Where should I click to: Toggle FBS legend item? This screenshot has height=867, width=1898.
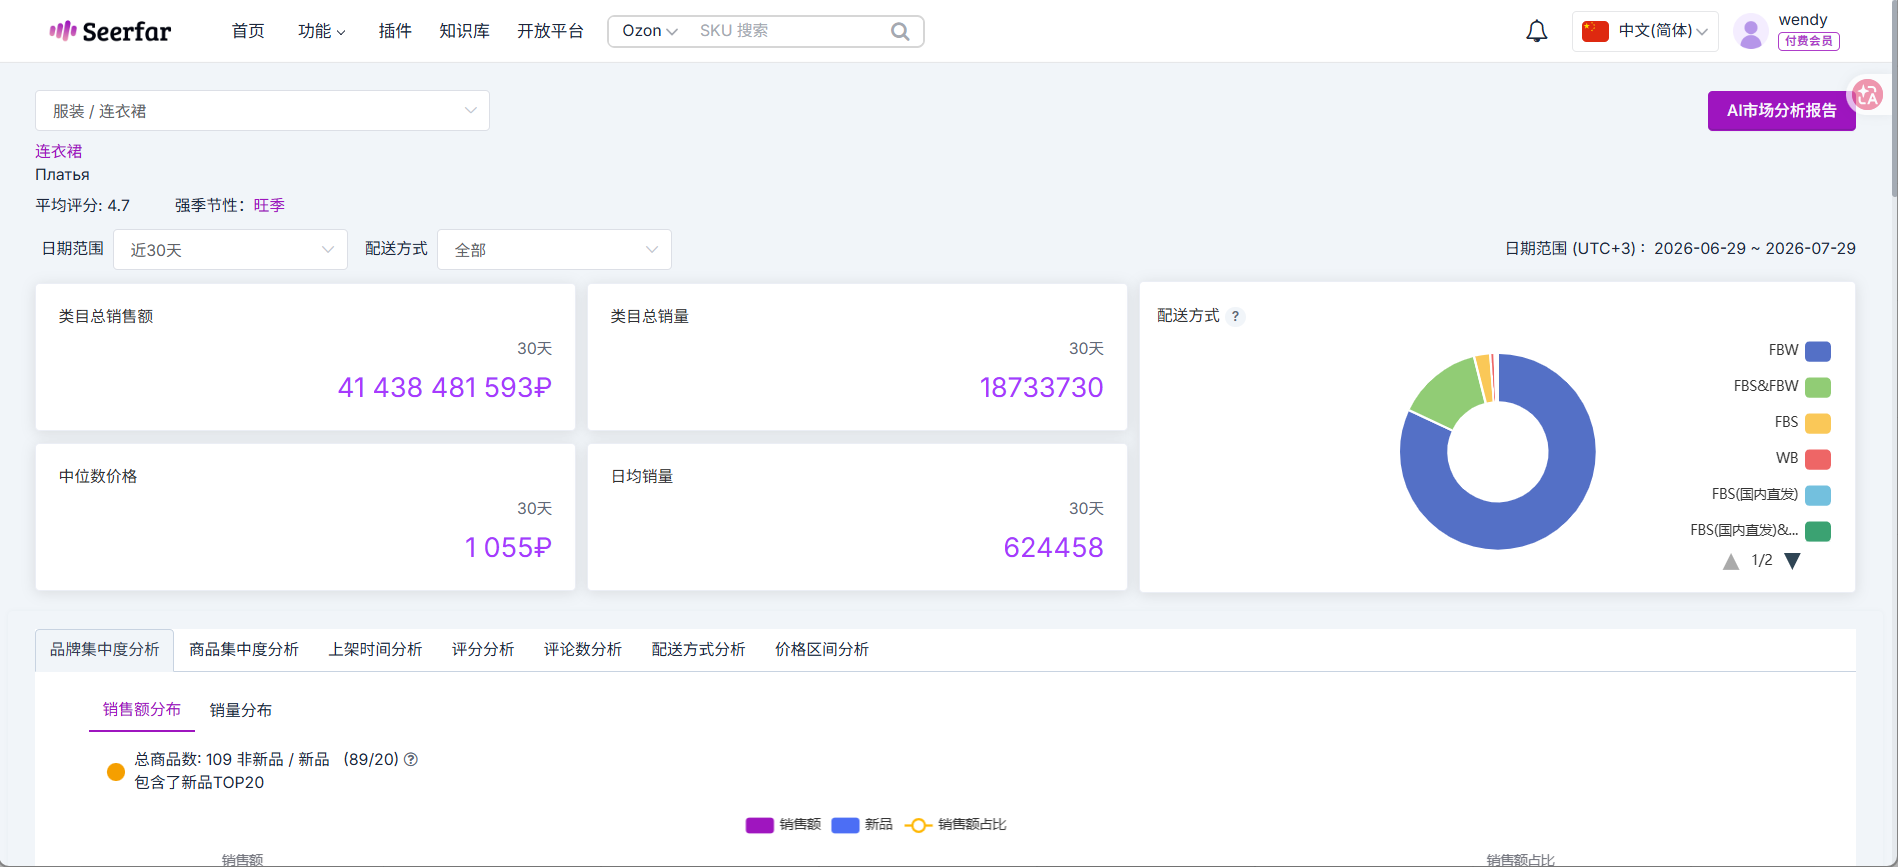point(1802,423)
